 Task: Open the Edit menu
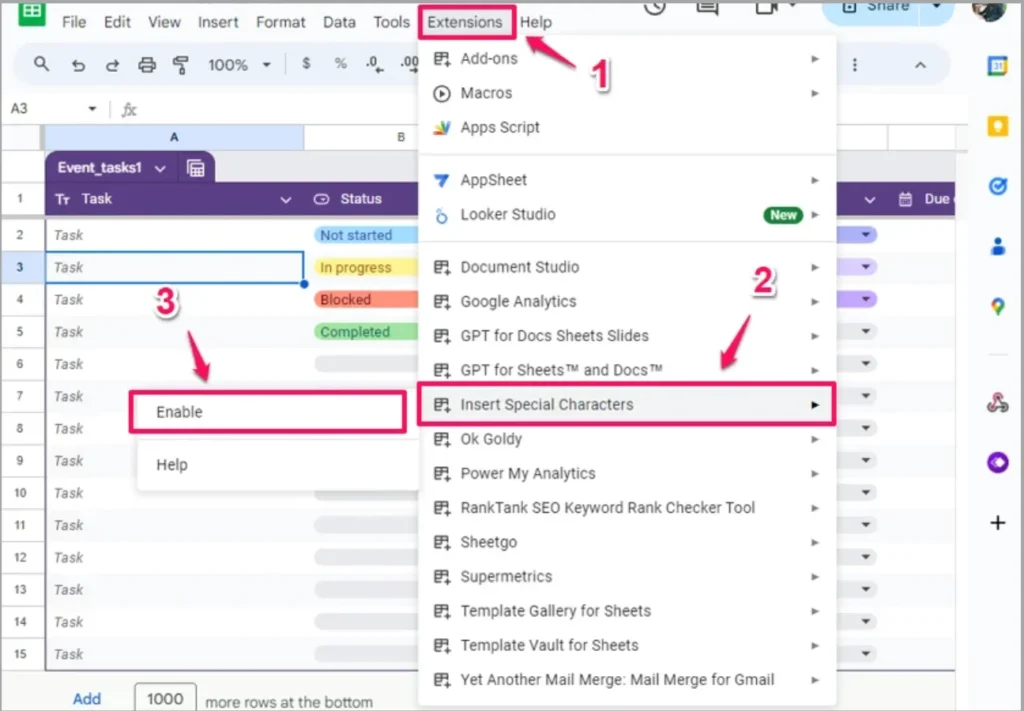(117, 22)
